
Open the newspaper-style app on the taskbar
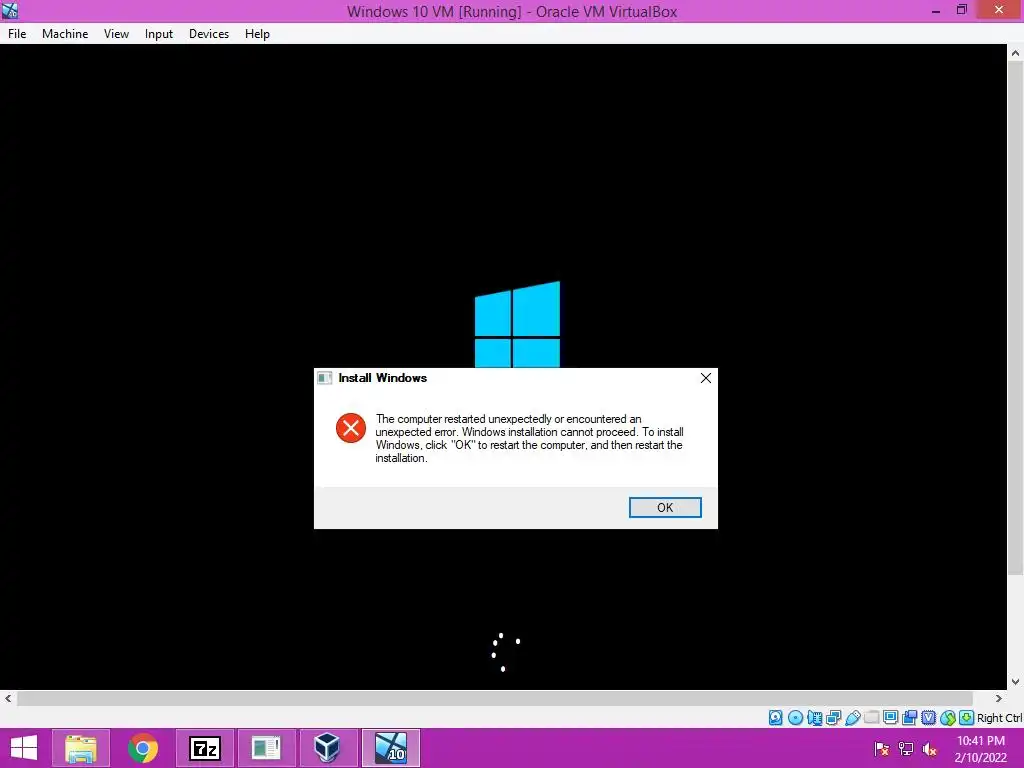[x=266, y=748]
